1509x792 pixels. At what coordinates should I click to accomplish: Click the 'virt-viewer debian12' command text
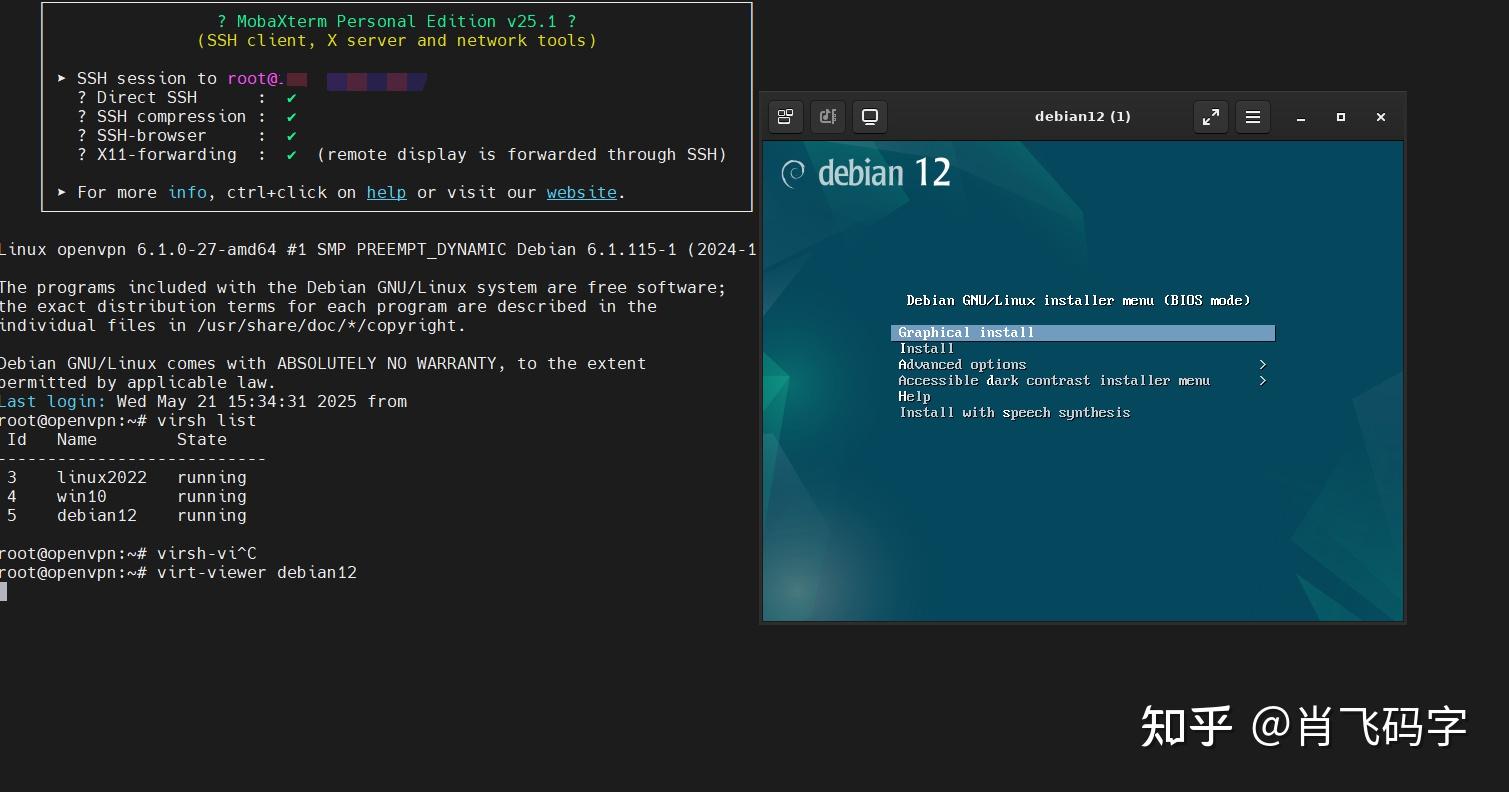pos(257,573)
